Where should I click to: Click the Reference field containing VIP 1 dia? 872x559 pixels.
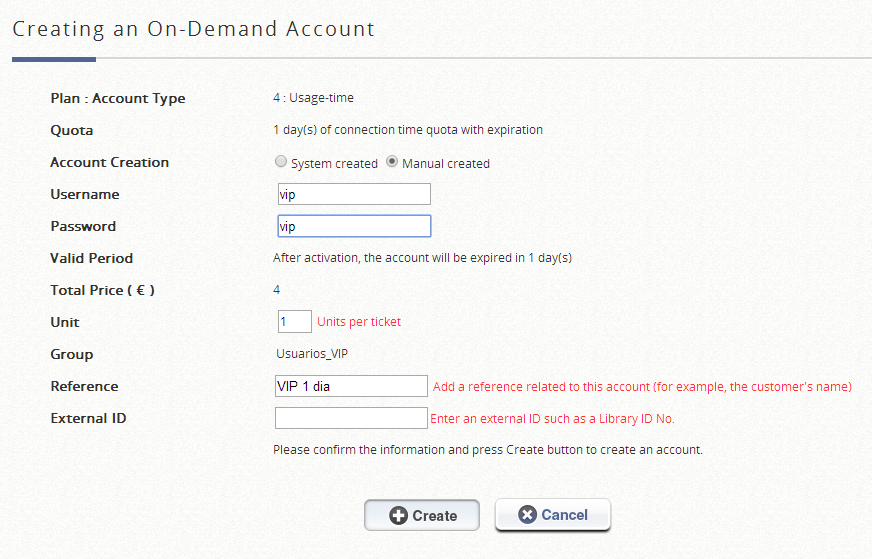pyautogui.click(x=351, y=386)
